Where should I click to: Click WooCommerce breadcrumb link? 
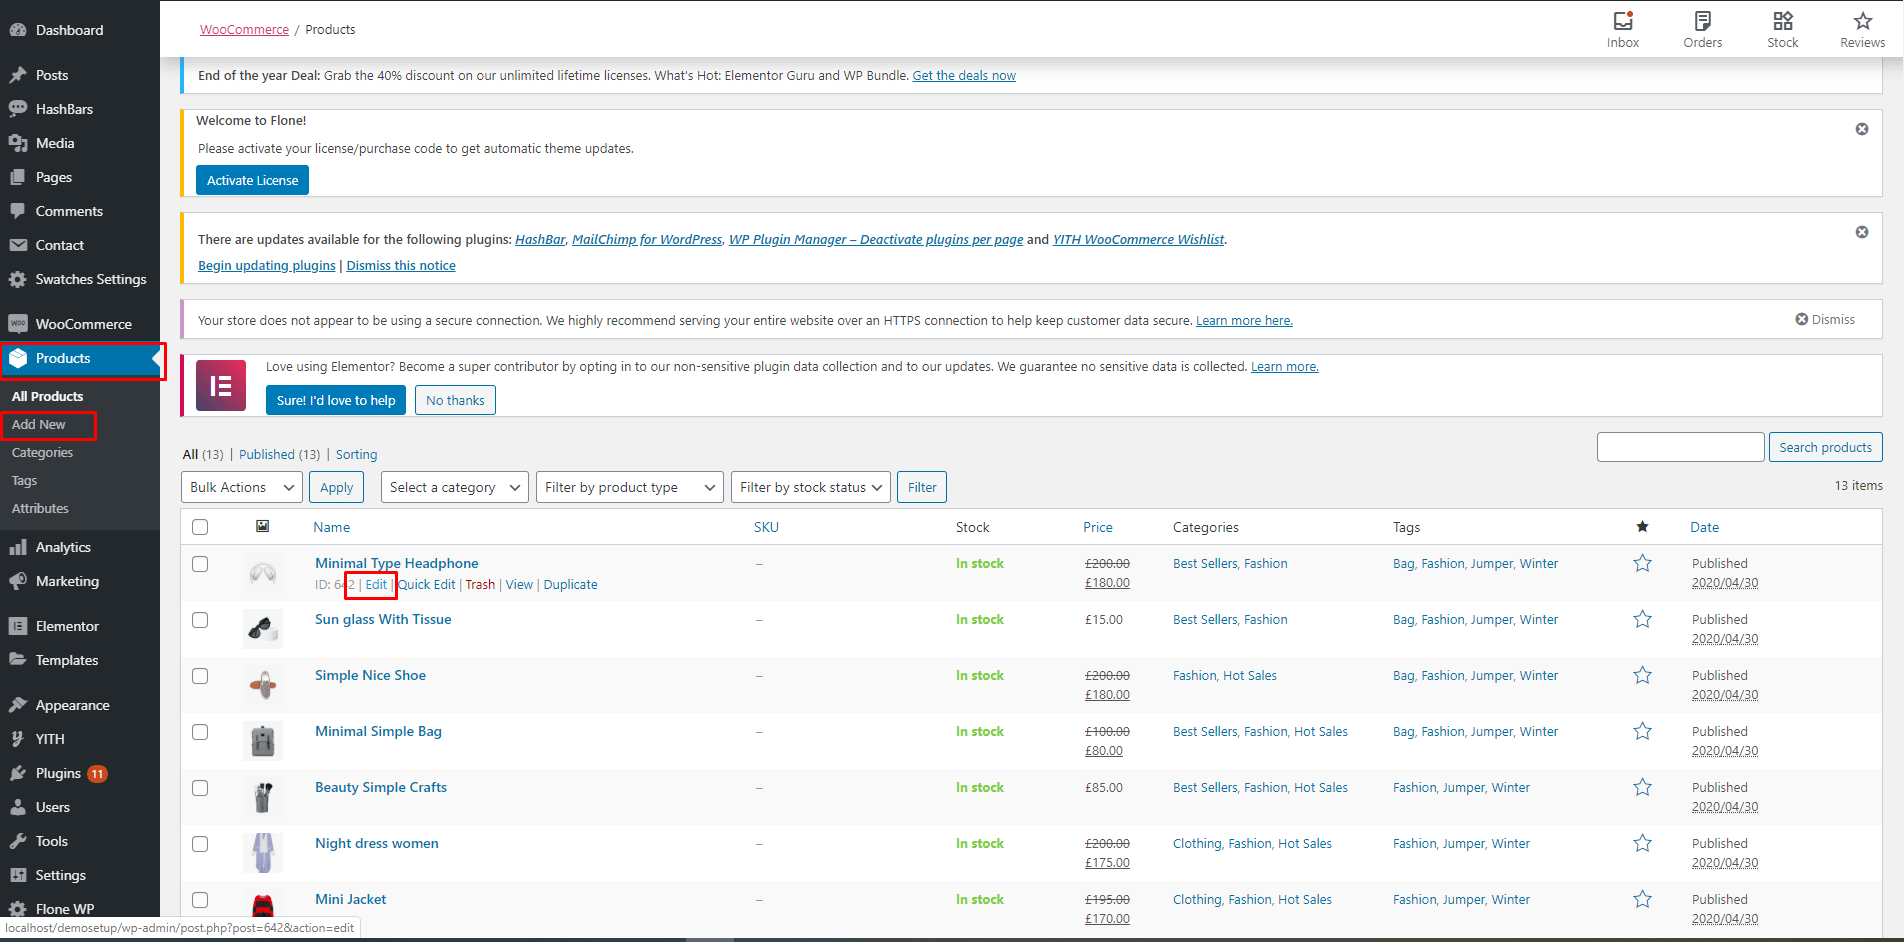tap(244, 30)
